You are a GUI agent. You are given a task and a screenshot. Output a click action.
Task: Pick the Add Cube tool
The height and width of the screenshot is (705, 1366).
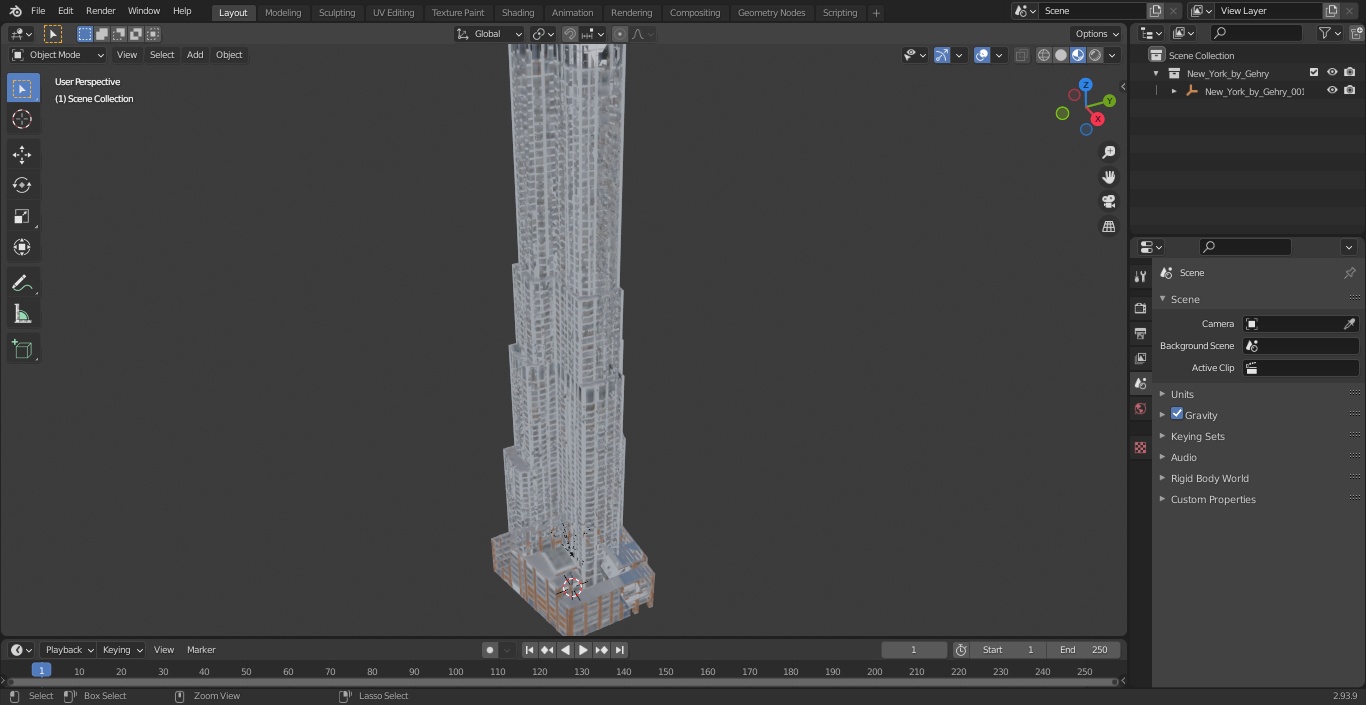tap(22, 349)
